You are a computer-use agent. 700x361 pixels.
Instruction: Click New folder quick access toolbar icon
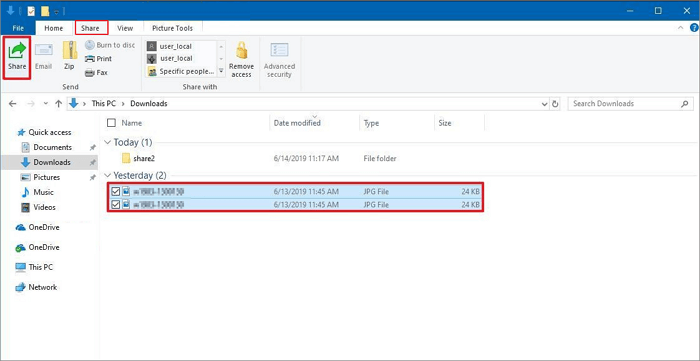pyautogui.click(x=45, y=11)
